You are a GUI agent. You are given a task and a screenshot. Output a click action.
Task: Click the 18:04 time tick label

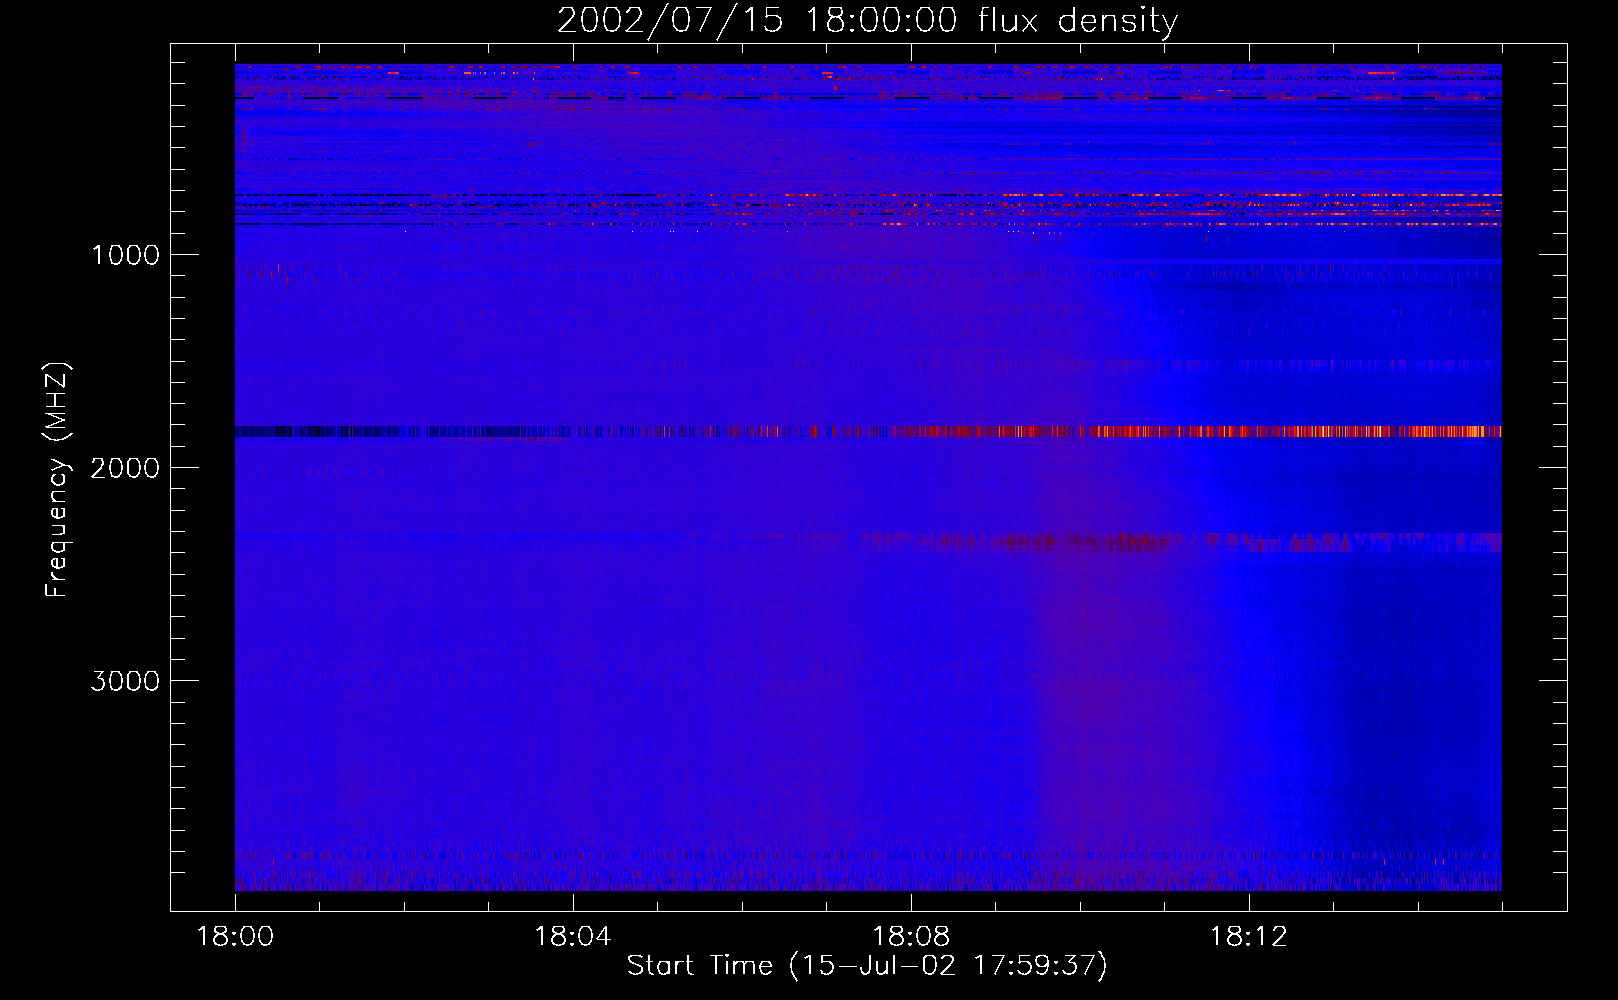(x=573, y=937)
